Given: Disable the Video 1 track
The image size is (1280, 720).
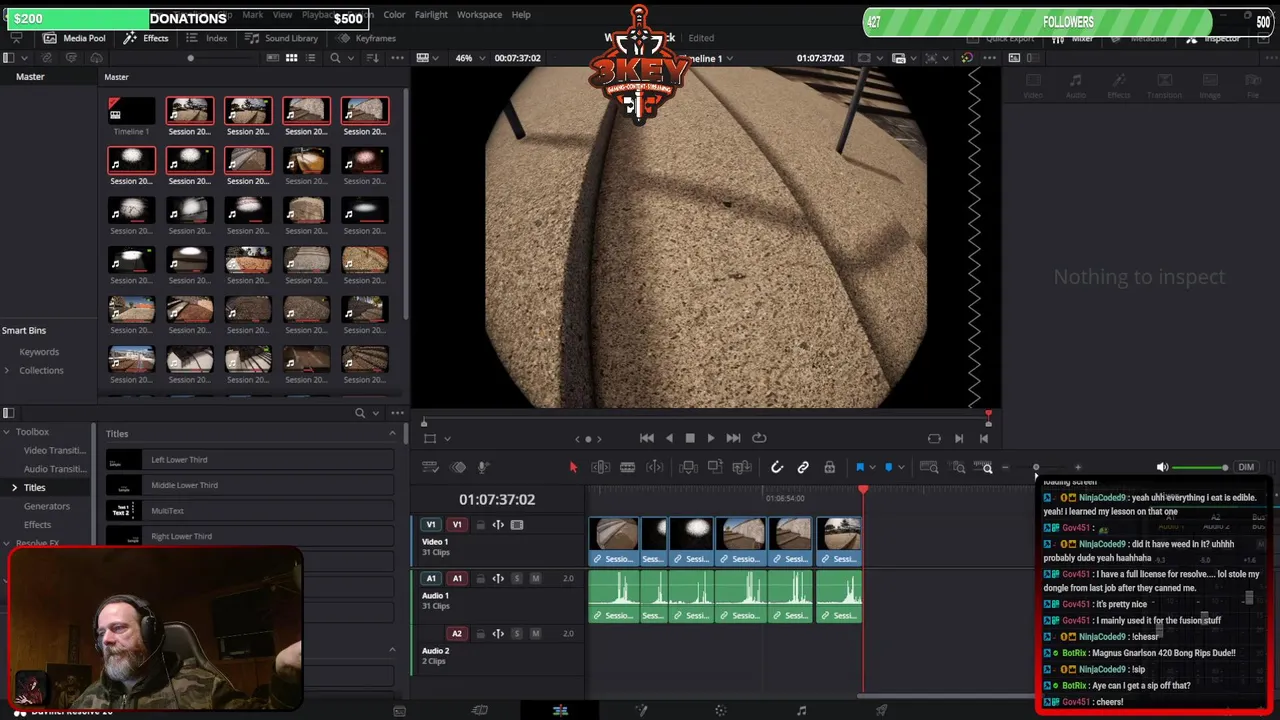Looking at the screenshot, I should [517, 524].
